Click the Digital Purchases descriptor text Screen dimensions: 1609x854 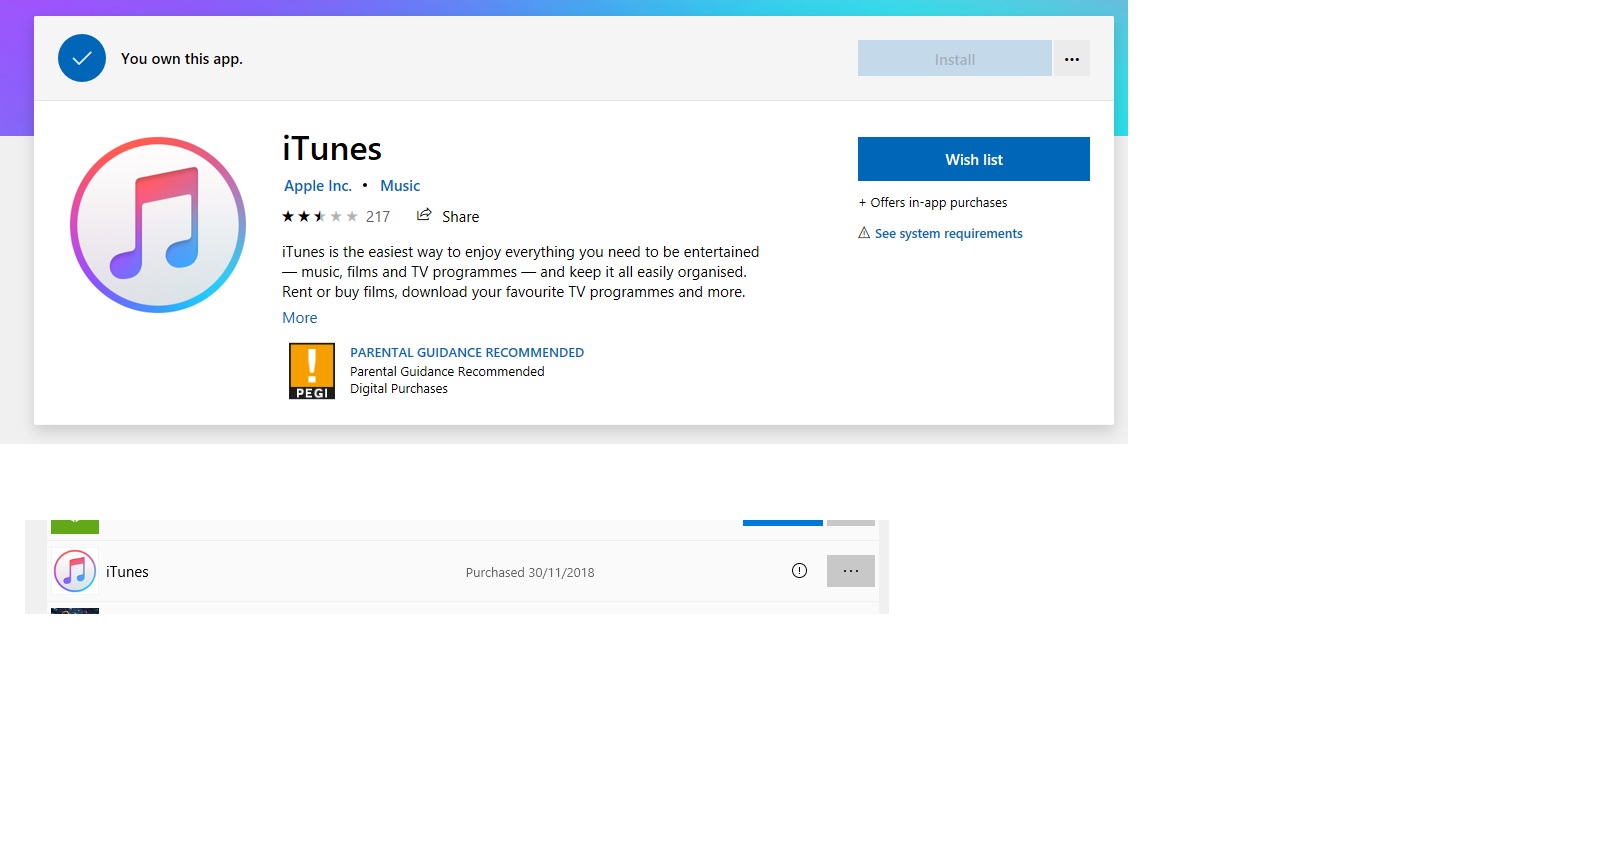coord(399,389)
